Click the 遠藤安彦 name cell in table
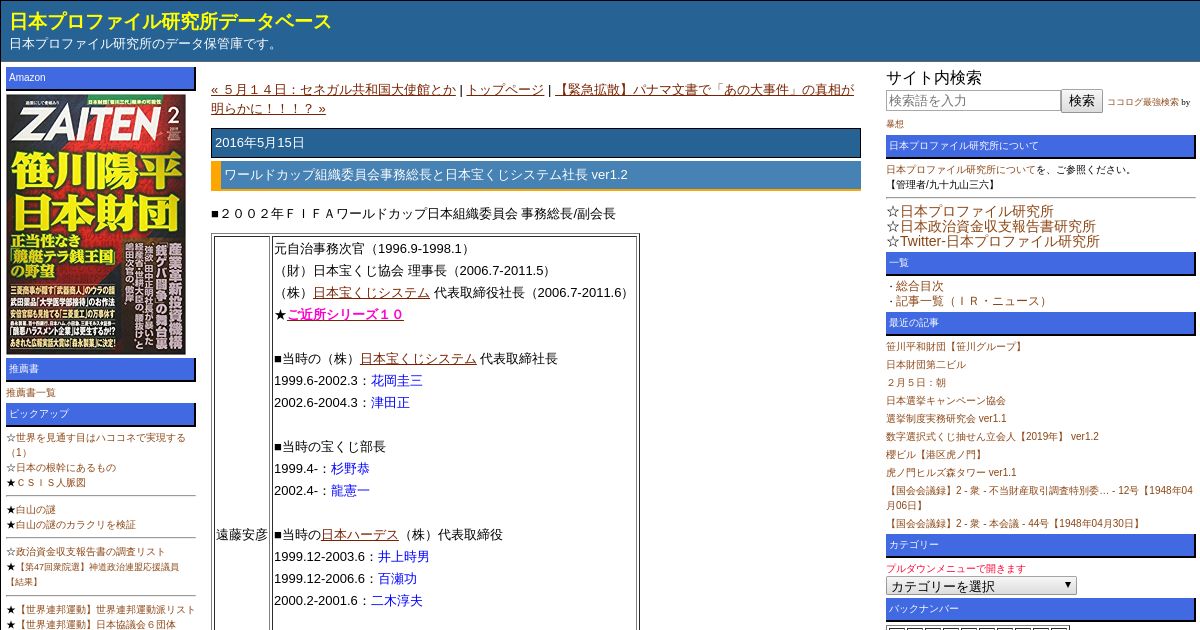 242,535
